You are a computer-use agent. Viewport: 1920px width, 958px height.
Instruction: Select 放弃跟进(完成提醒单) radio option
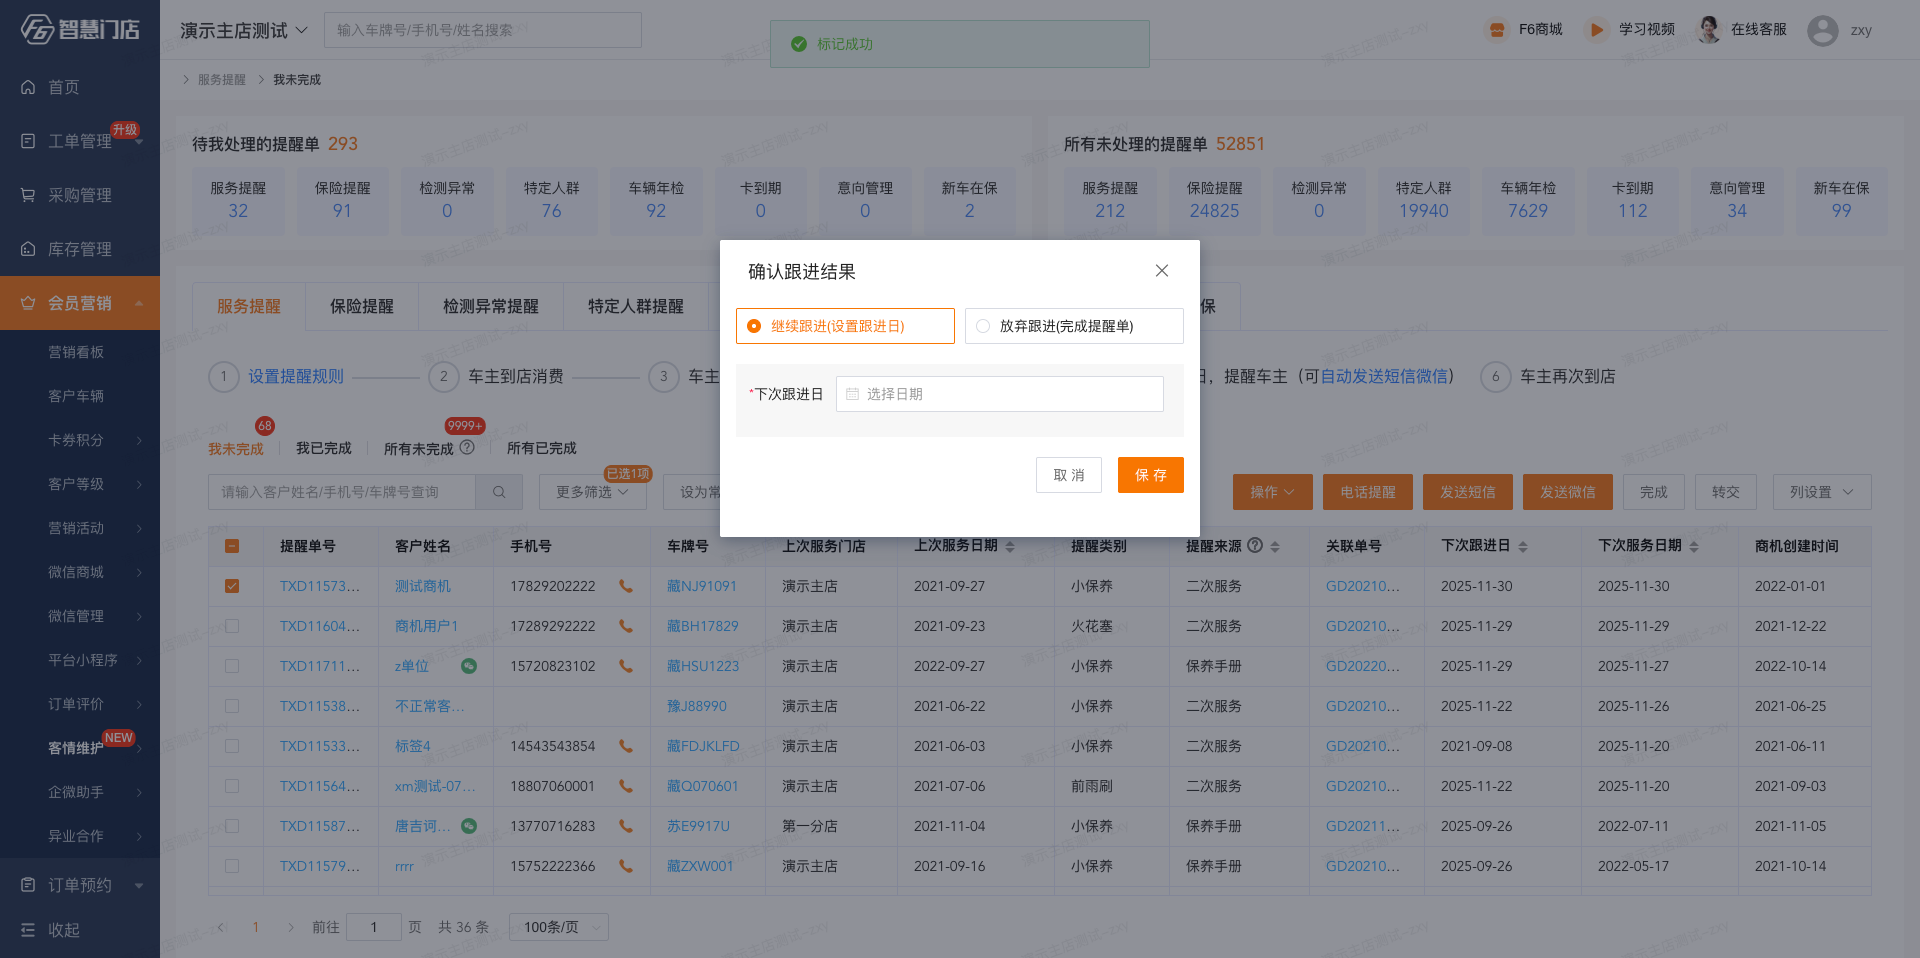pos(983,326)
